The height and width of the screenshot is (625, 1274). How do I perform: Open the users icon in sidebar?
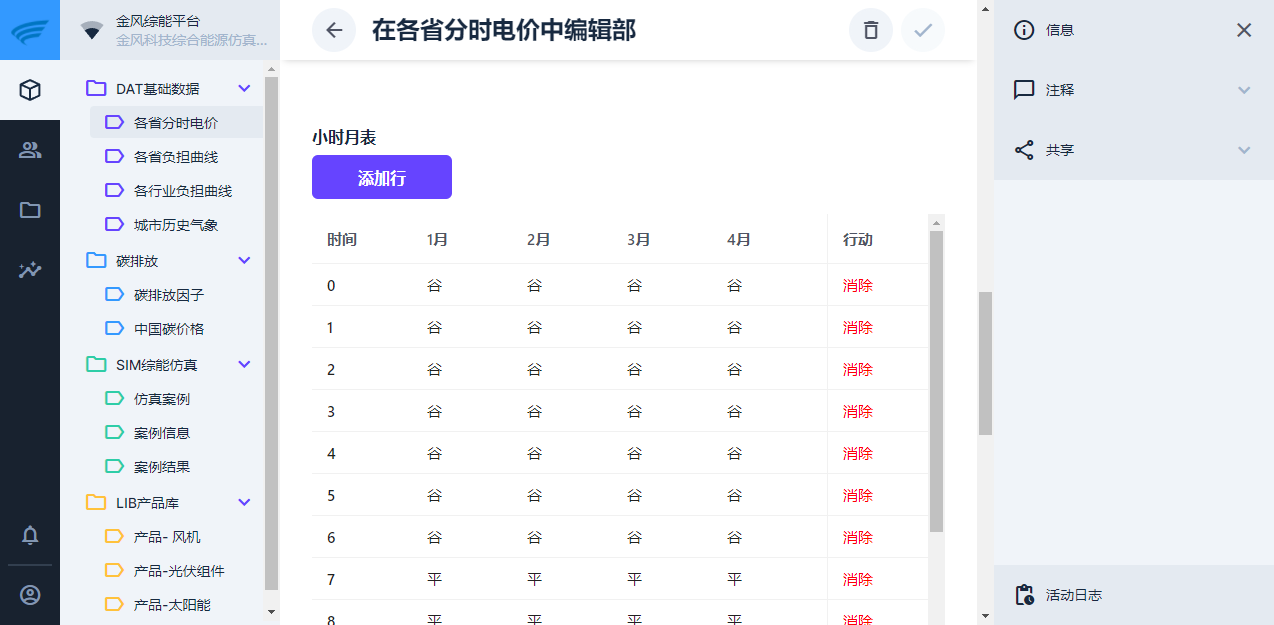click(30, 151)
